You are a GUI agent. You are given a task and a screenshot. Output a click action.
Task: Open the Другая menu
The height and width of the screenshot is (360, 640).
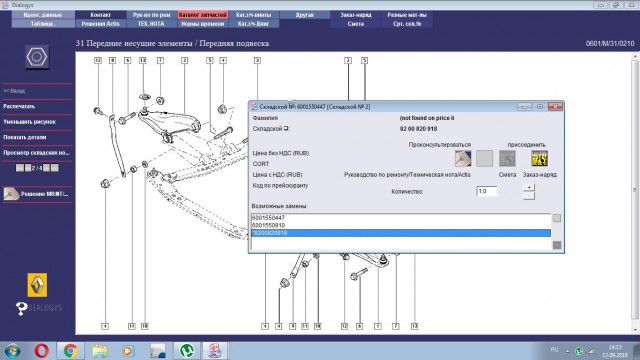click(x=304, y=15)
